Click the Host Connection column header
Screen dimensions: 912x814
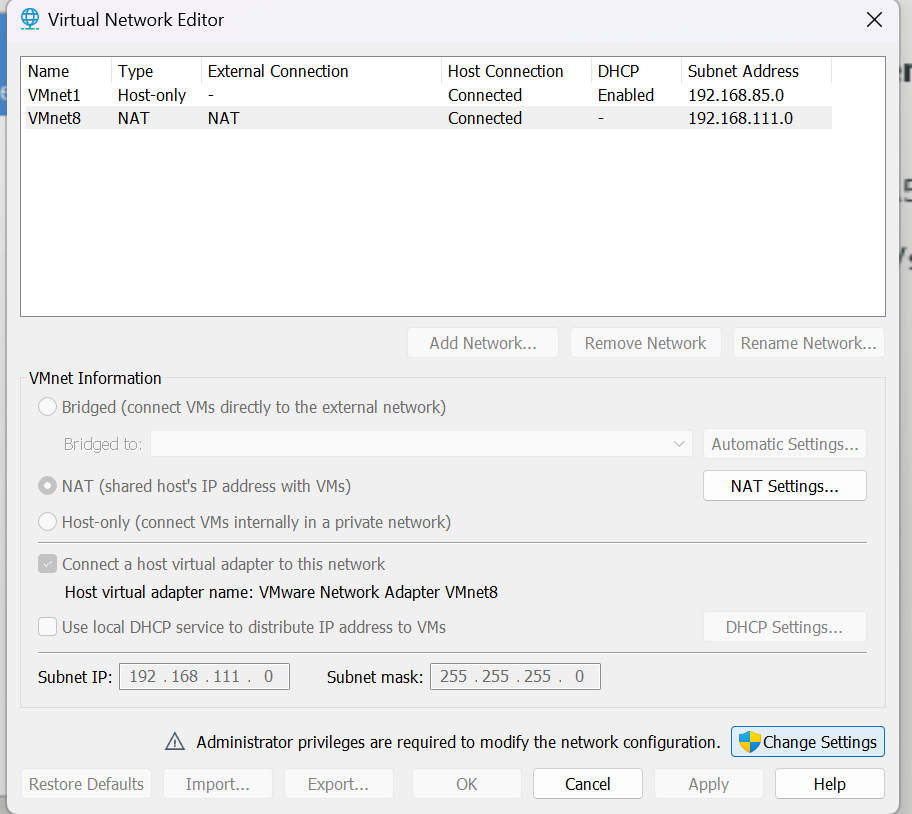pyautogui.click(x=516, y=71)
